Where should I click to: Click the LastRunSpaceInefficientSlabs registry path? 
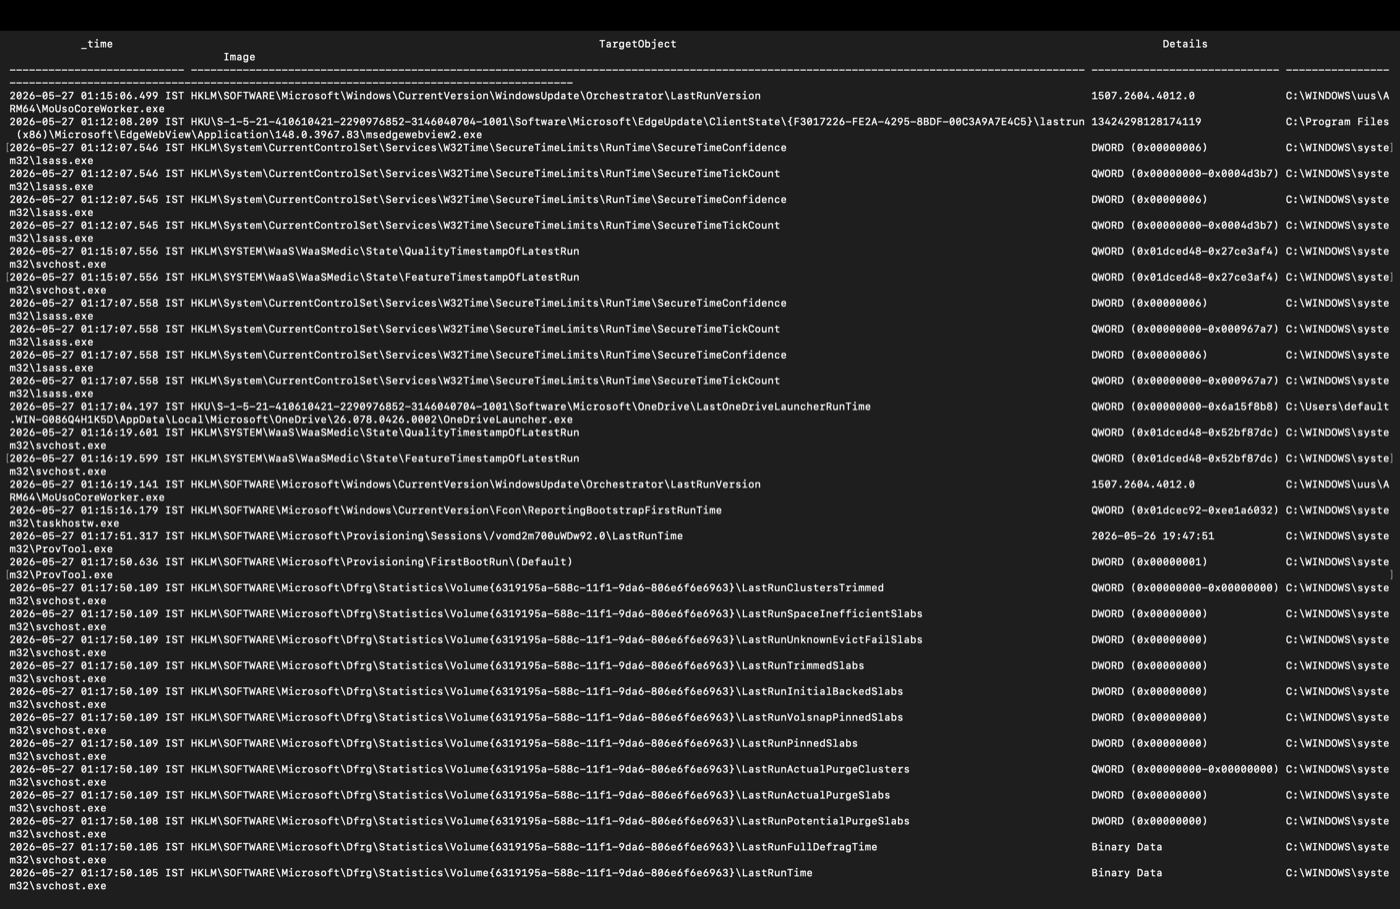pos(557,615)
